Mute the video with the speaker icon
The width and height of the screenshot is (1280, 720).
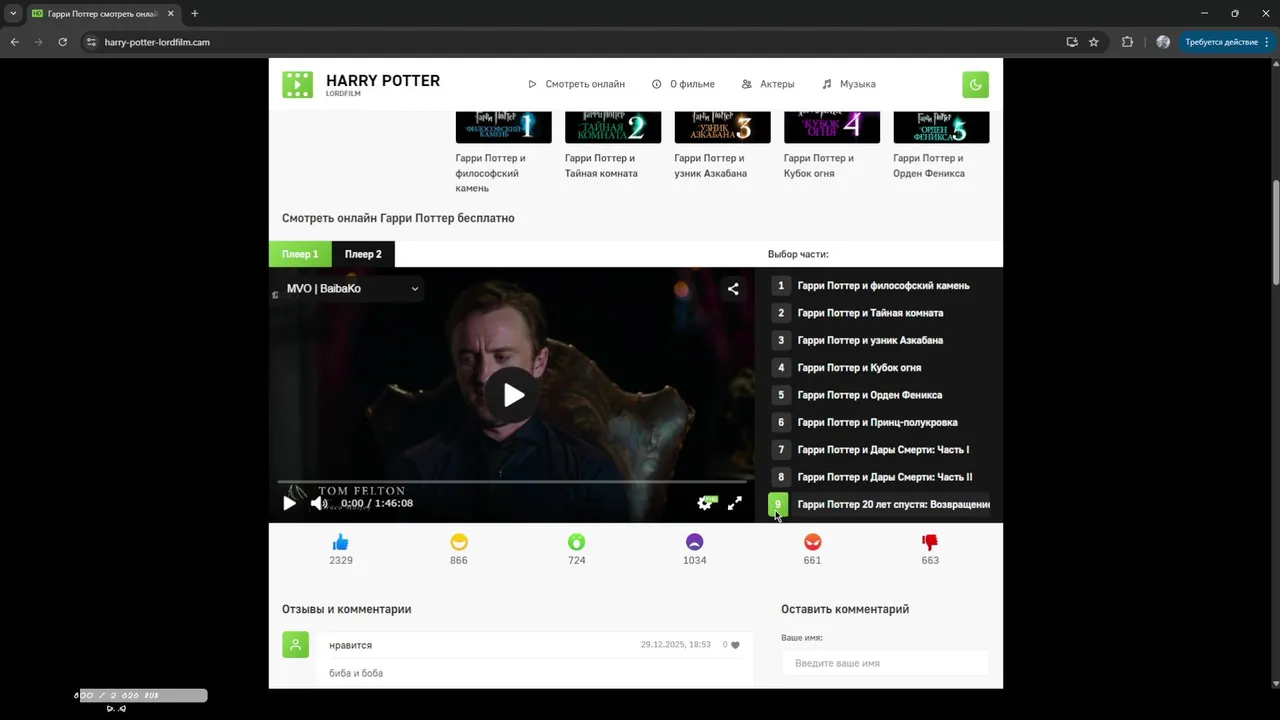tap(318, 503)
